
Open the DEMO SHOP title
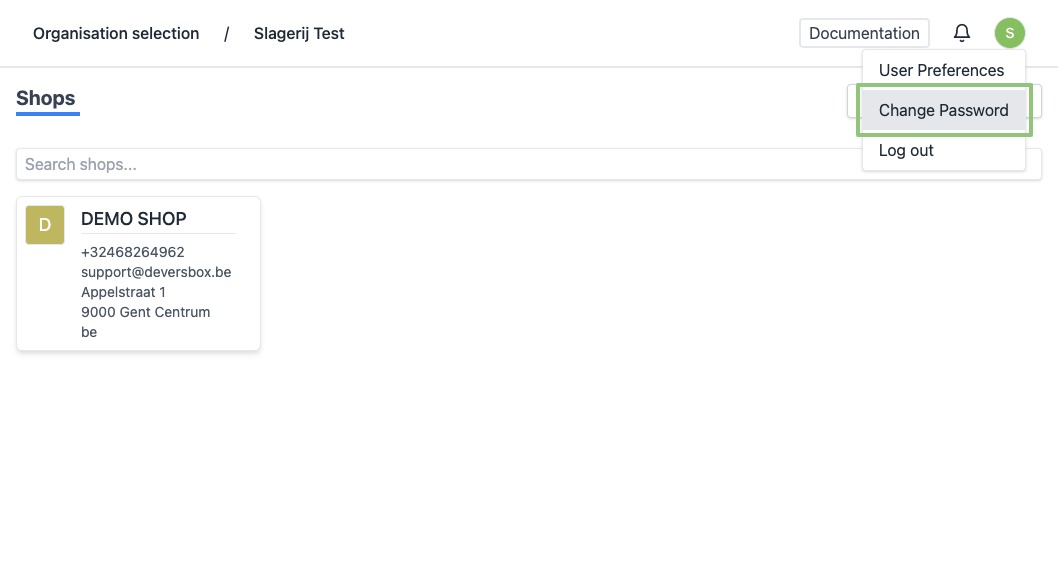coord(134,219)
